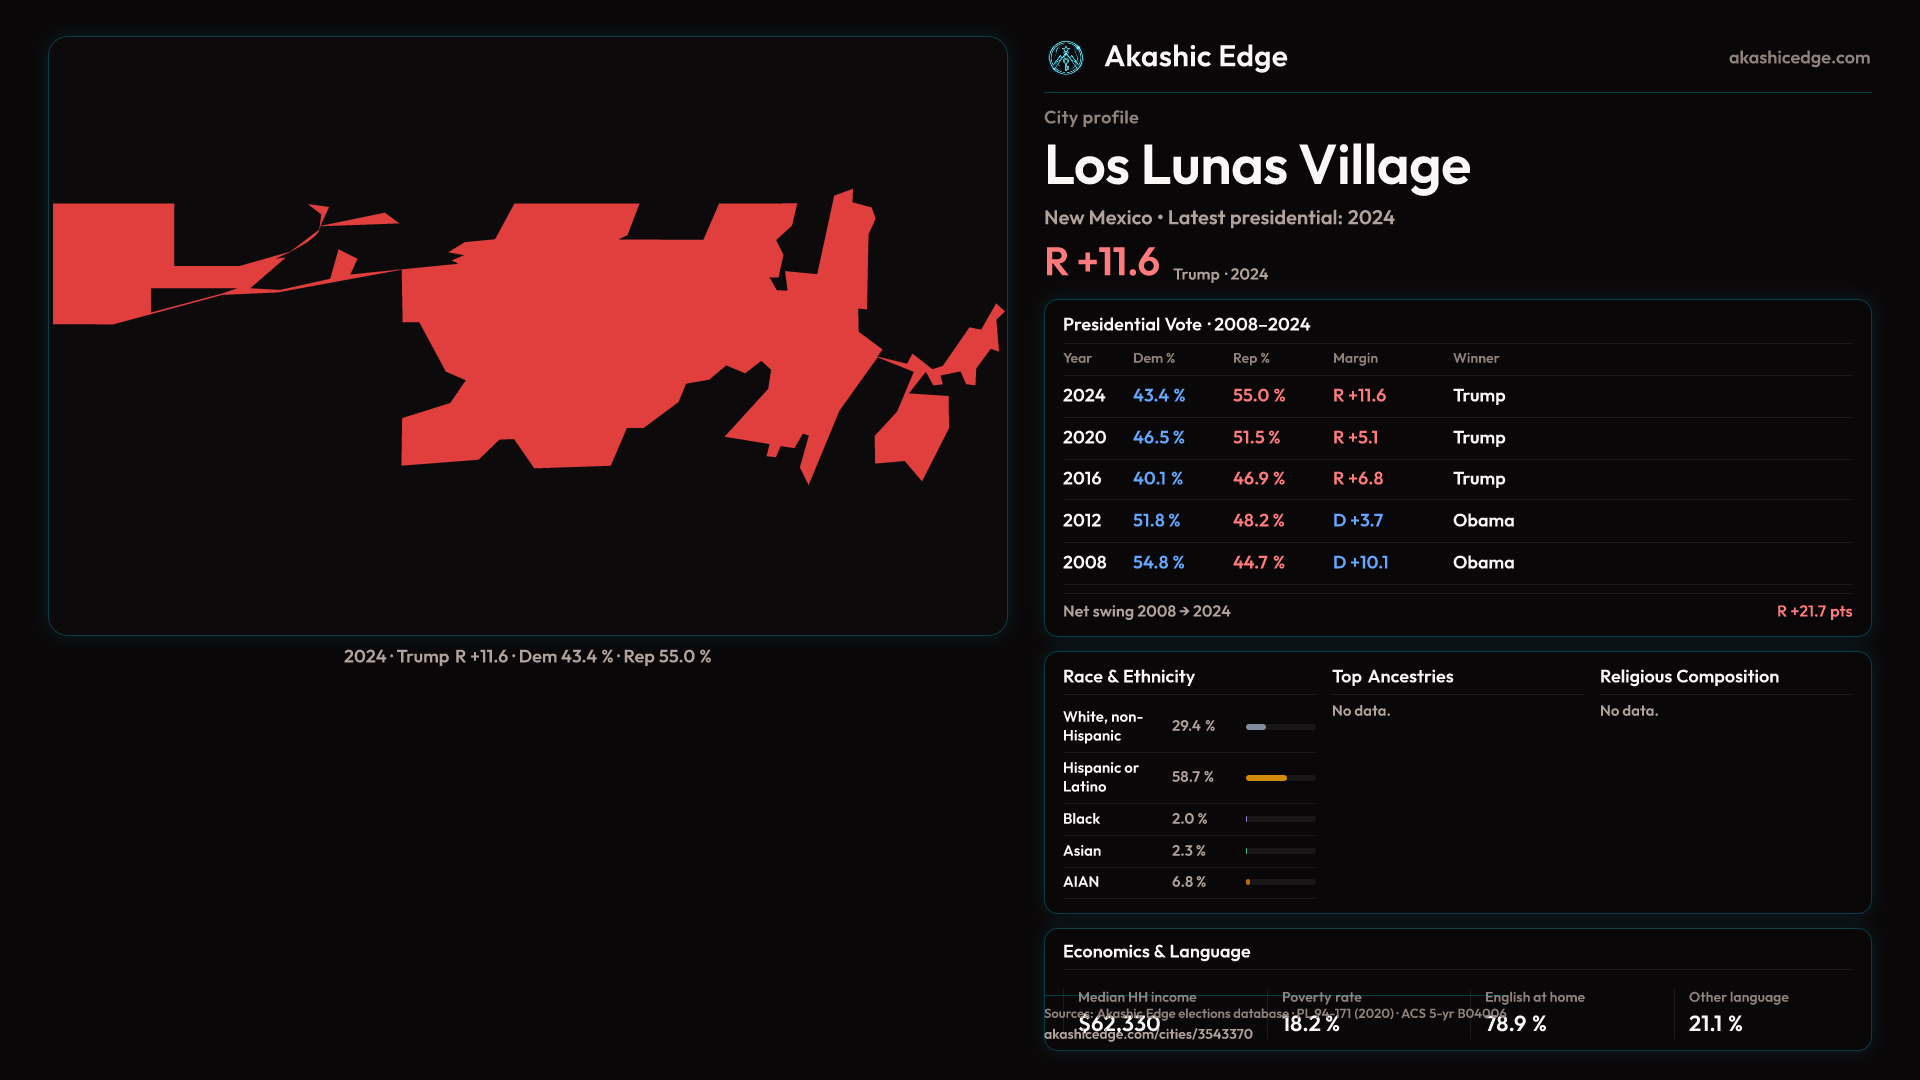Click the Net swing R +21.7 pts value
Screen dimensions: 1920x1080
click(1813, 612)
